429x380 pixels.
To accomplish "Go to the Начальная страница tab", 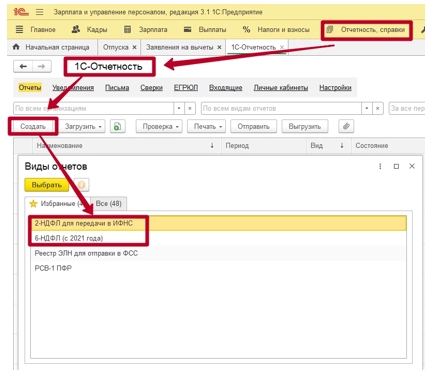I will click(51, 47).
